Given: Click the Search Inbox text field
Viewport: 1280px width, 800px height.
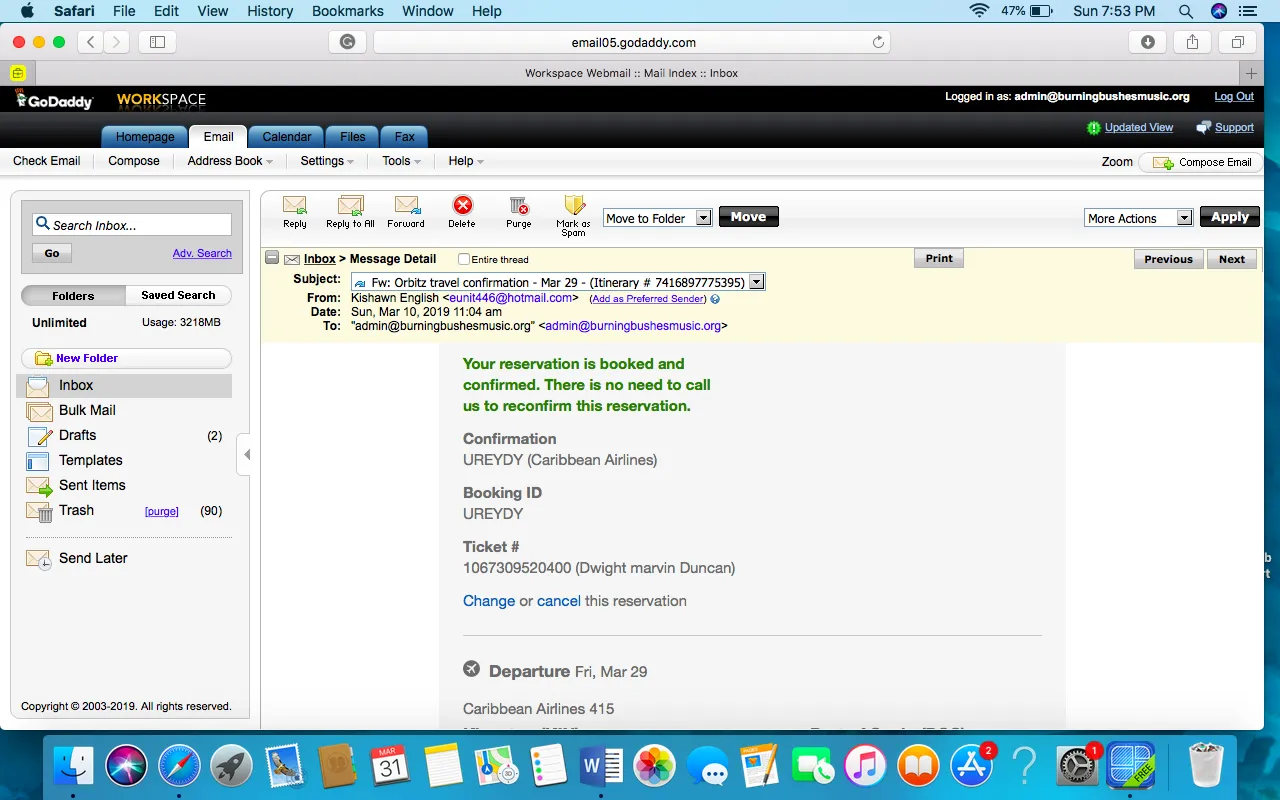Looking at the screenshot, I should coord(132,225).
